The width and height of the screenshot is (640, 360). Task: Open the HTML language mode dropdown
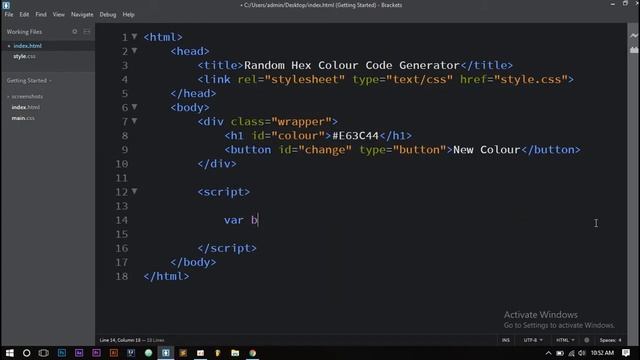565,340
